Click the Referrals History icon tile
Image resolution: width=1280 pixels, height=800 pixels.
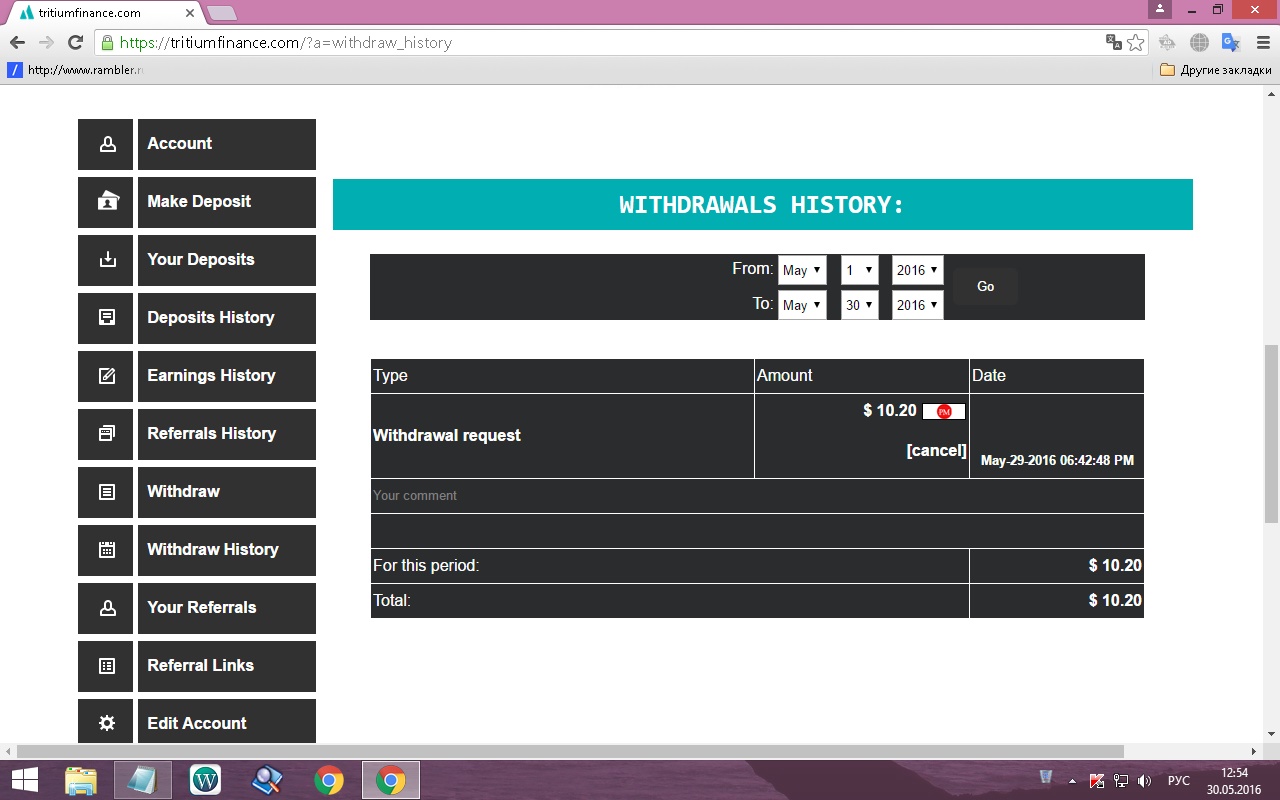coord(105,434)
